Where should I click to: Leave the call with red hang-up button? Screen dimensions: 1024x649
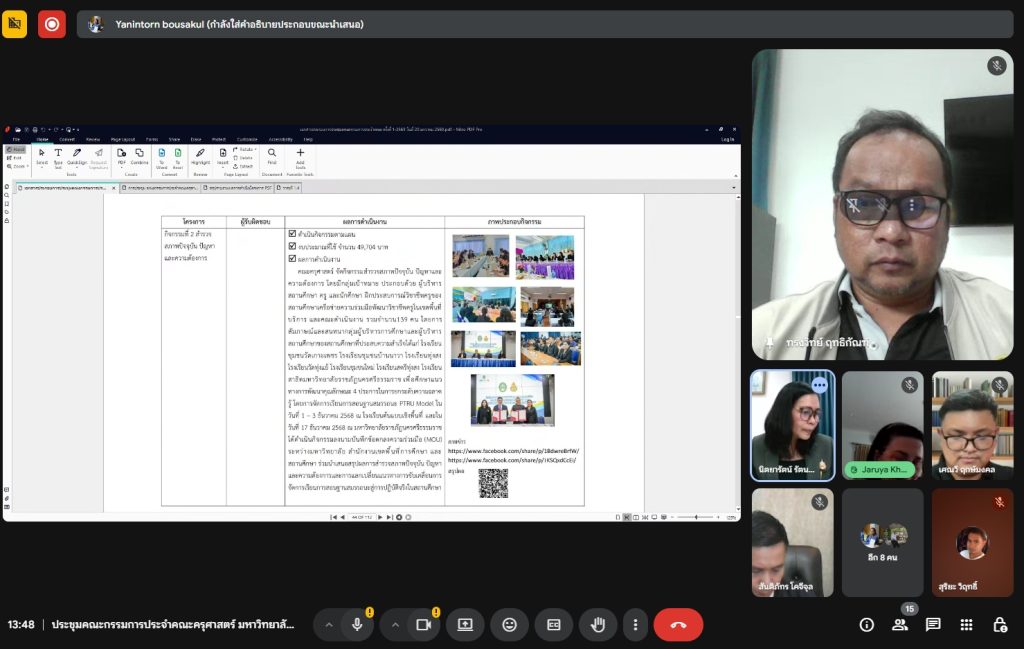tap(678, 625)
